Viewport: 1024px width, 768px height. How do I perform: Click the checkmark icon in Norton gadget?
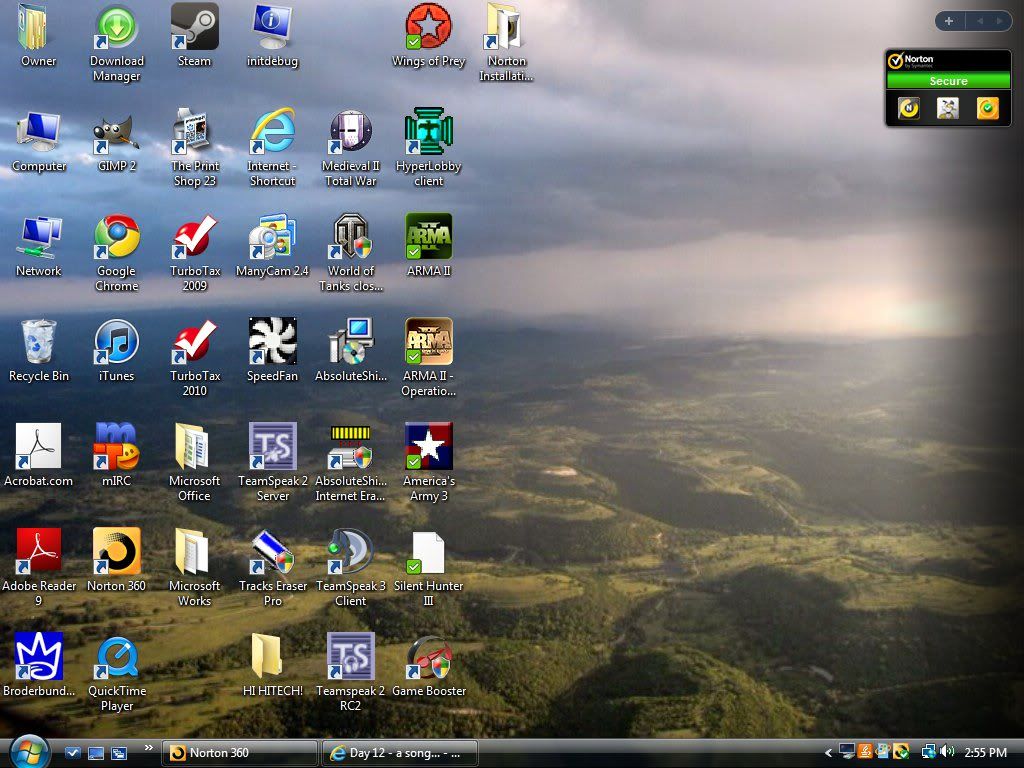(x=987, y=108)
